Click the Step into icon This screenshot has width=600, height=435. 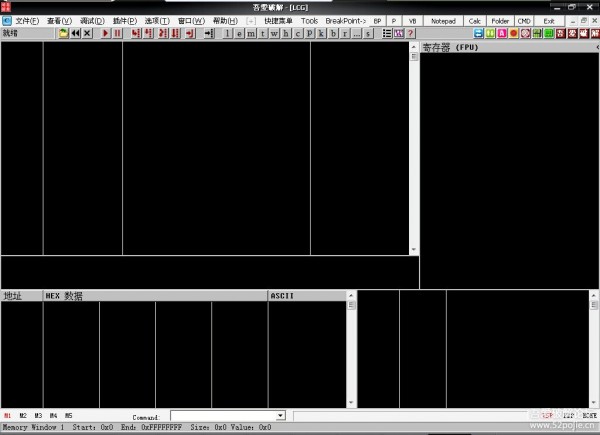click(x=135, y=33)
